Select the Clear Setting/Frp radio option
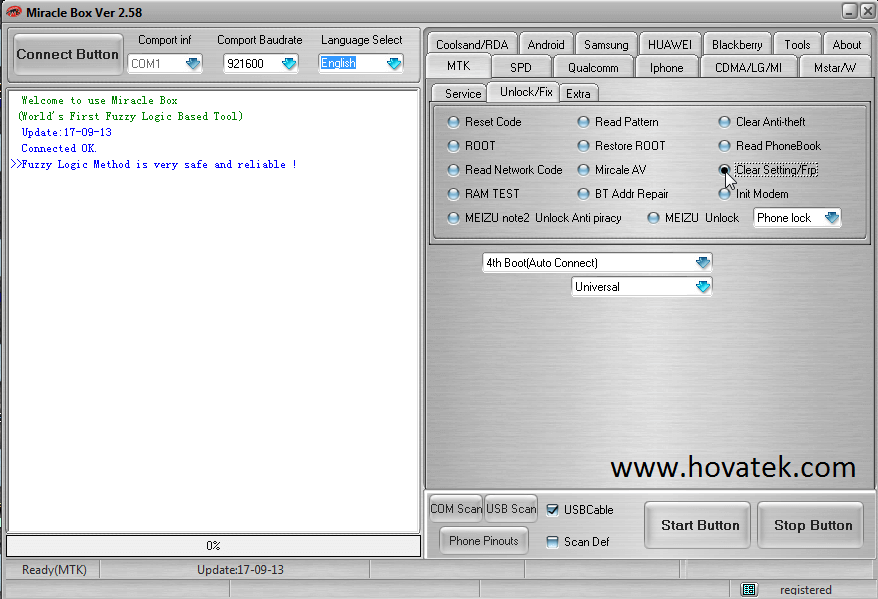The image size is (878, 599). point(768,170)
